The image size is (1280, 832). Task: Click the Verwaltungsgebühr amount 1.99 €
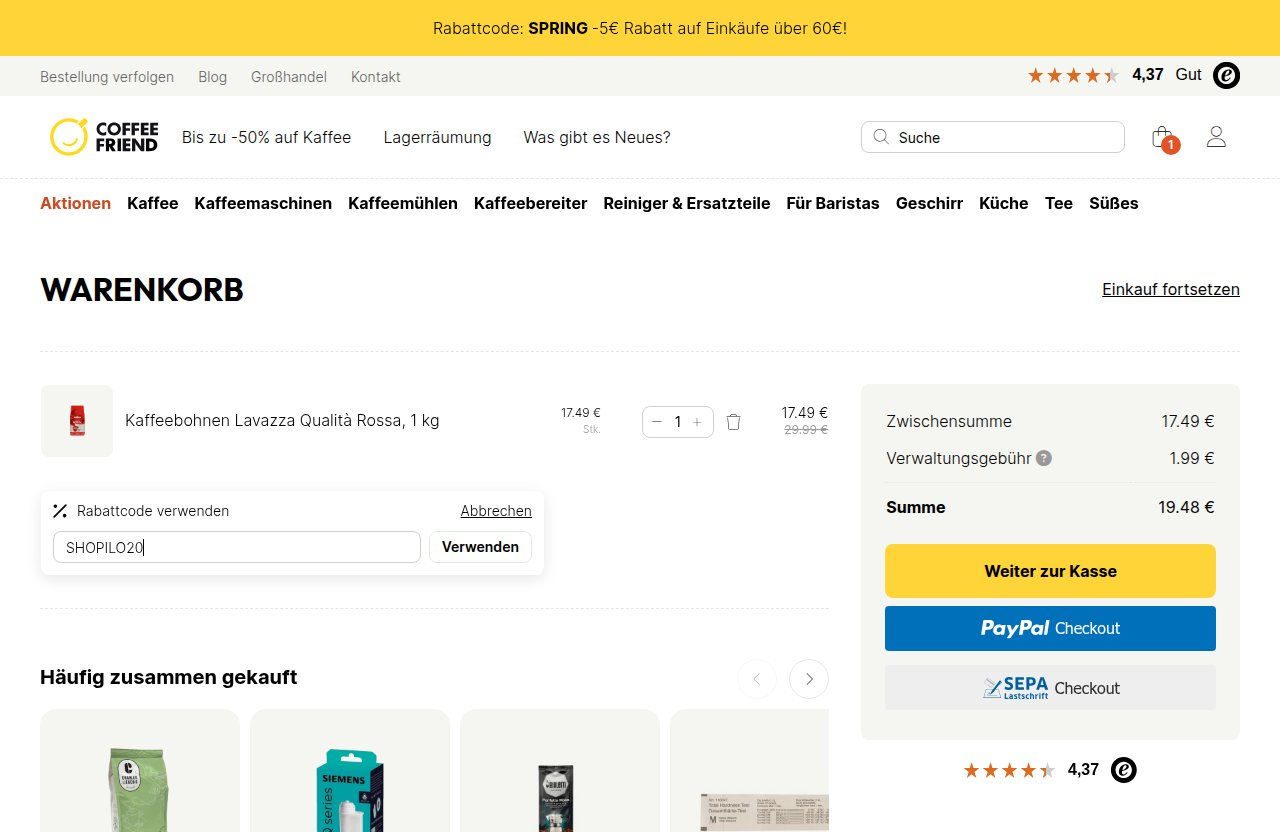(1192, 458)
